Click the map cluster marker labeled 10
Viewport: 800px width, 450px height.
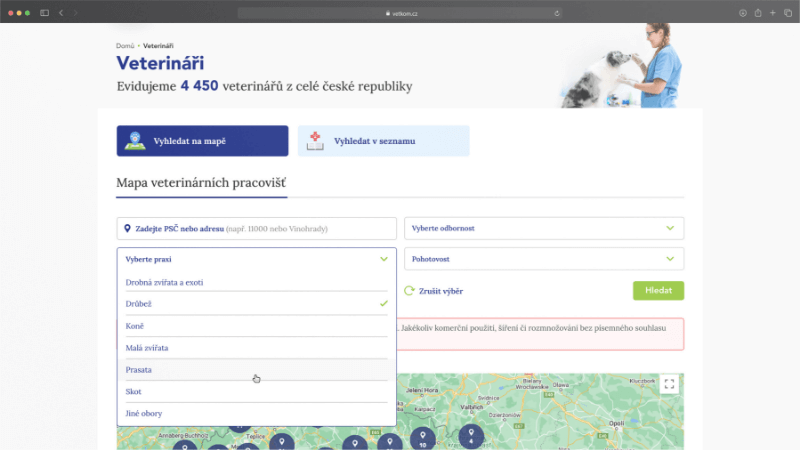point(423,437)
